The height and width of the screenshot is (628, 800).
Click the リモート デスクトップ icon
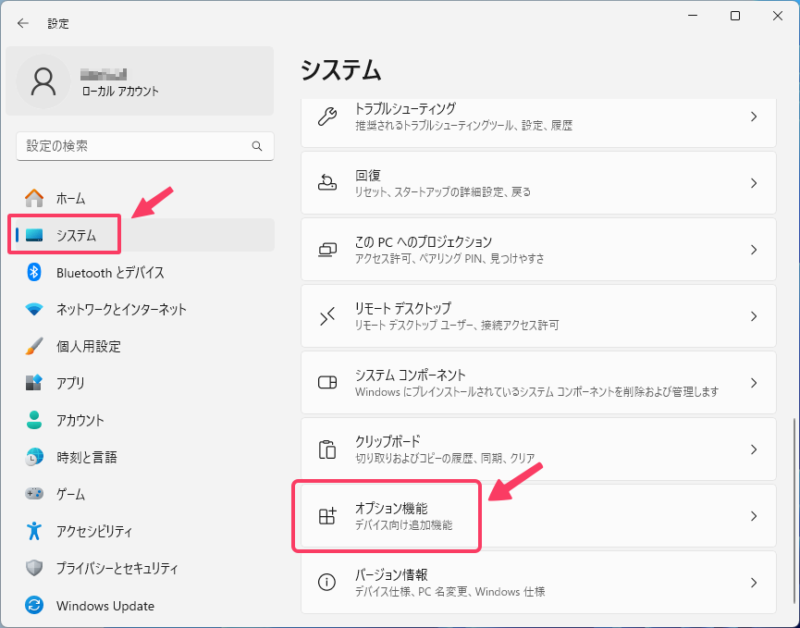point(327,316)
